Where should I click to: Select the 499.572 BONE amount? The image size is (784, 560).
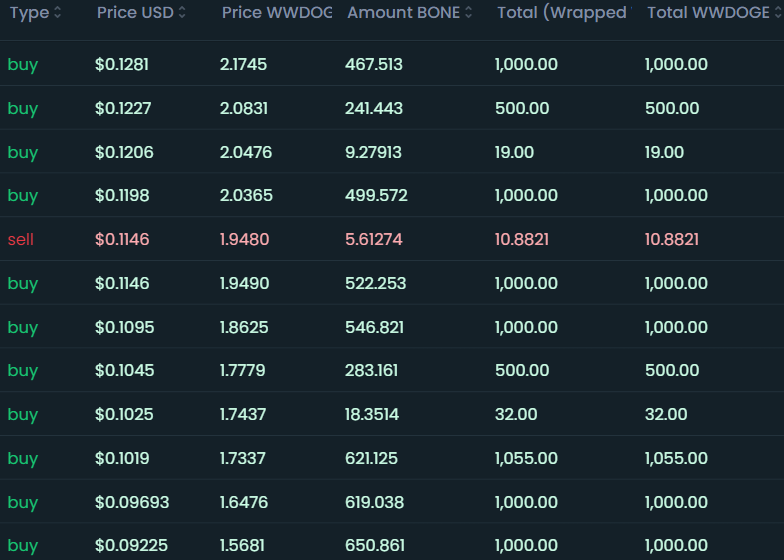[376, 196]
